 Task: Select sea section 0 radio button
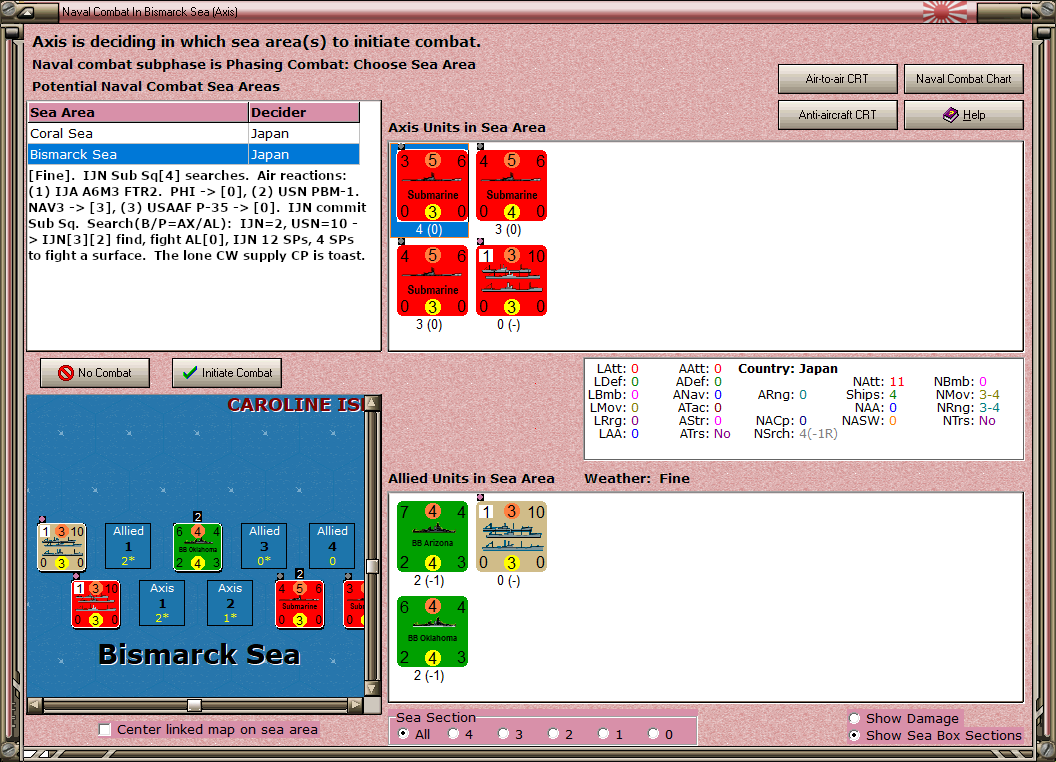(653, 734)
